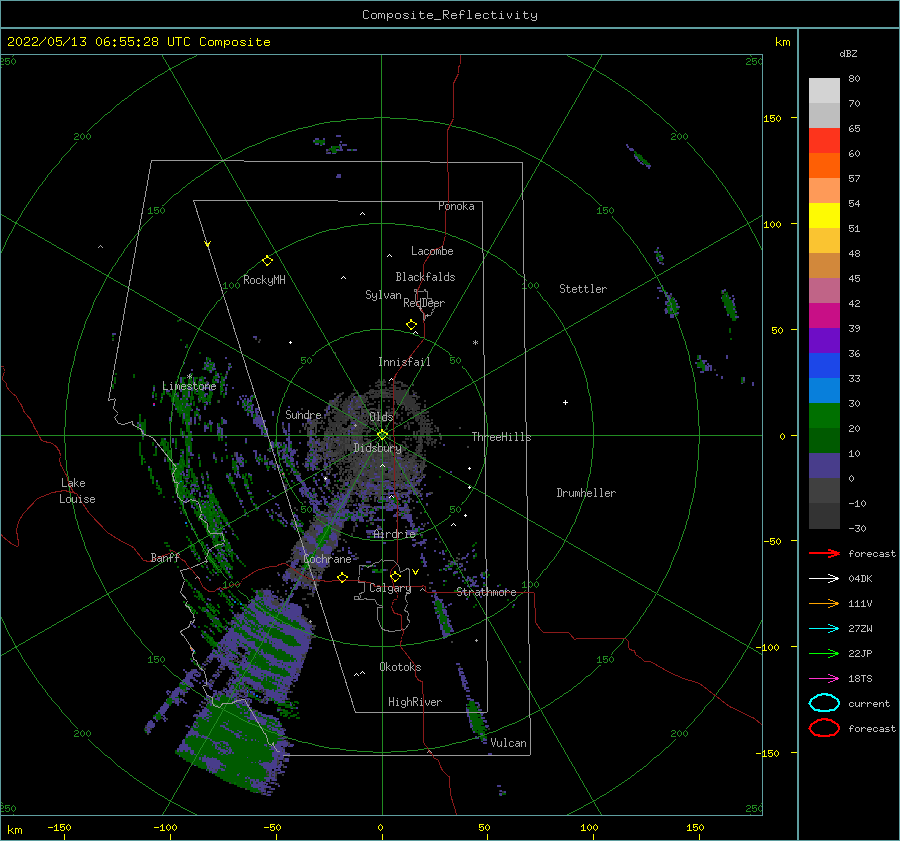The width and height of the screenshot is (900, 841).
Task: Click the white 04DK arrow icon
Action: (x=824, y=579)
